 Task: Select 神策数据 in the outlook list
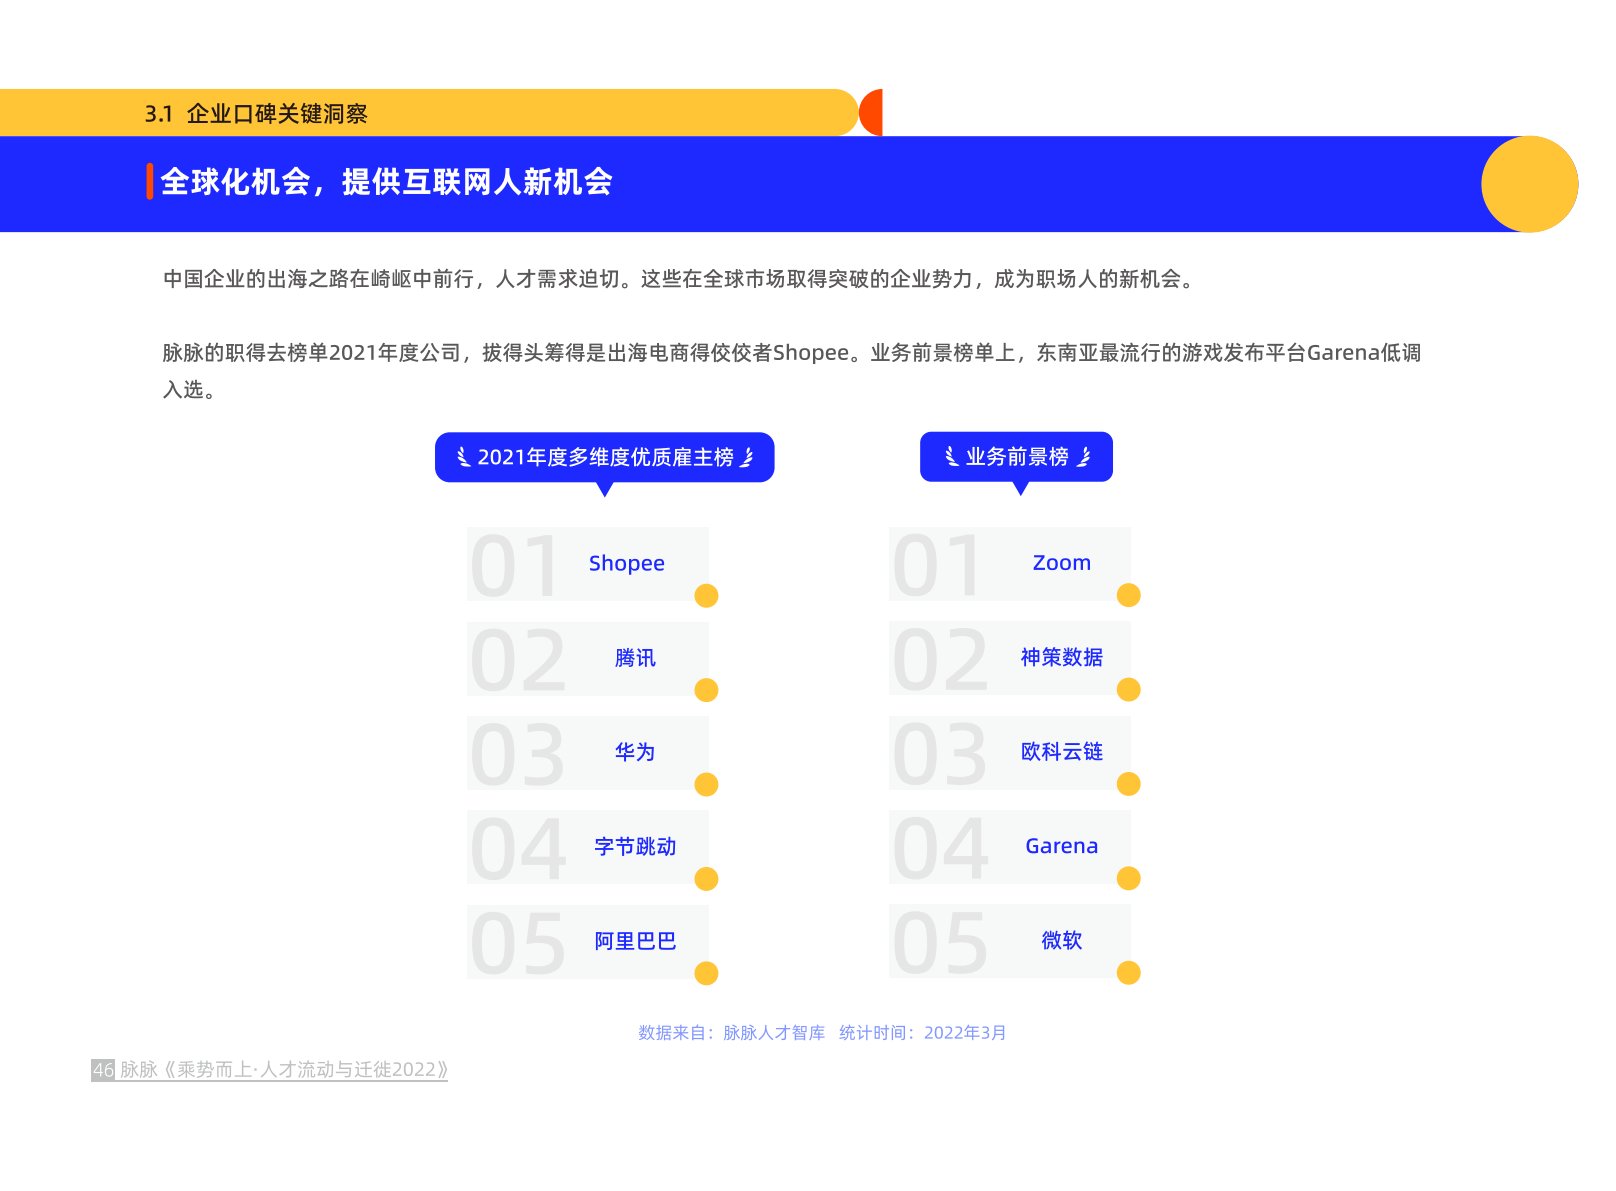point(1010,658)
